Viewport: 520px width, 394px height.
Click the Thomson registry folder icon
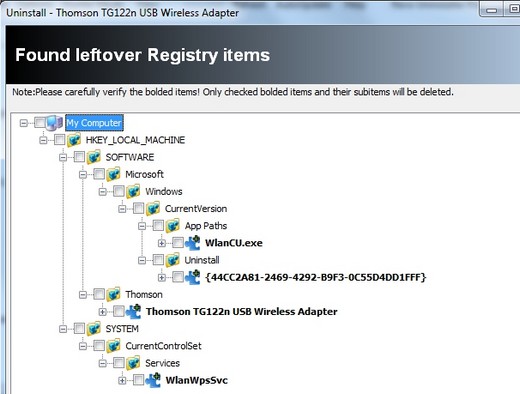click(113, 294)
